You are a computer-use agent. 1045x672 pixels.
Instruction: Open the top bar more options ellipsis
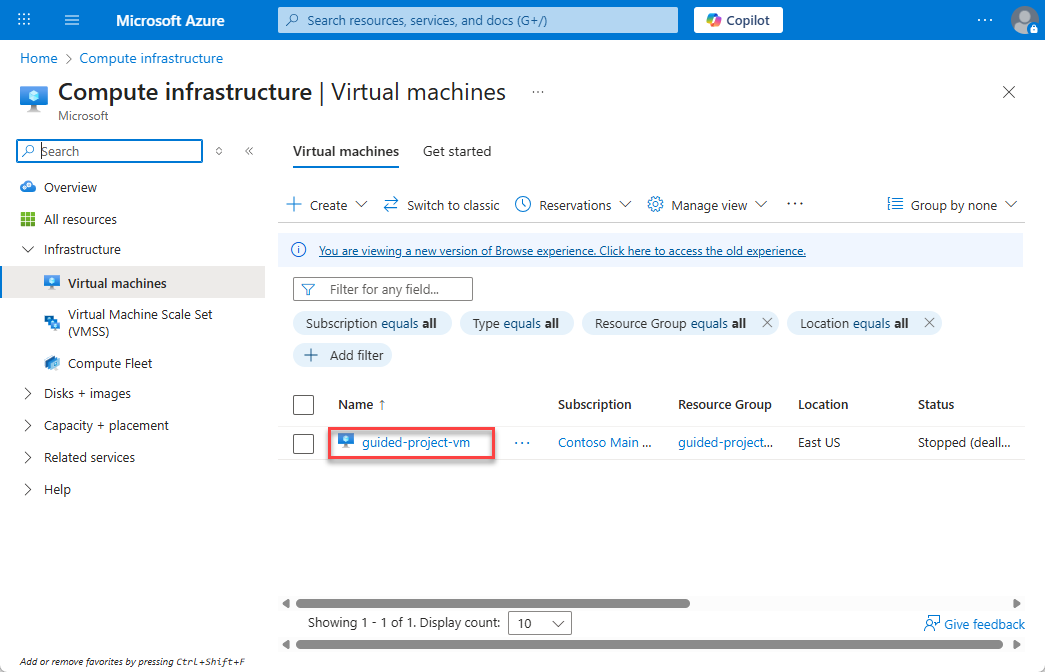pyautogui.click(x=984, y=20)
